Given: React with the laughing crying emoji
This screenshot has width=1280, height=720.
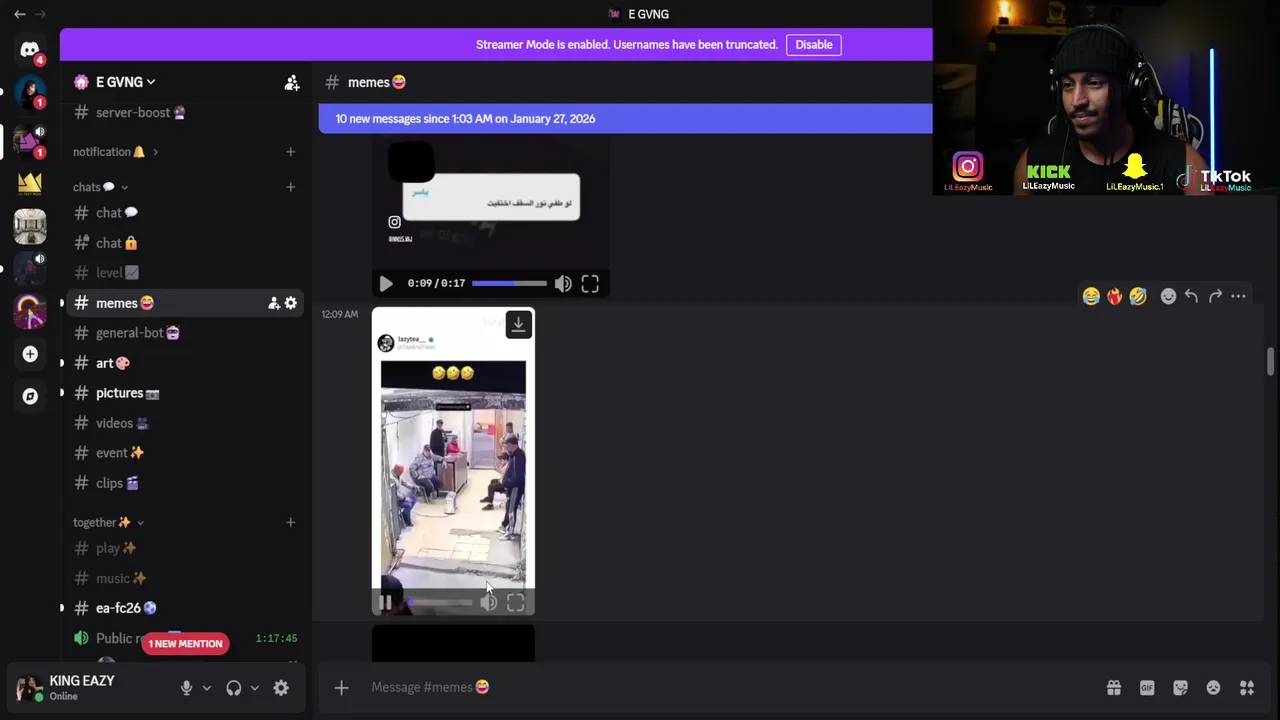Looking at the screenshot, I should [1091, 296].
